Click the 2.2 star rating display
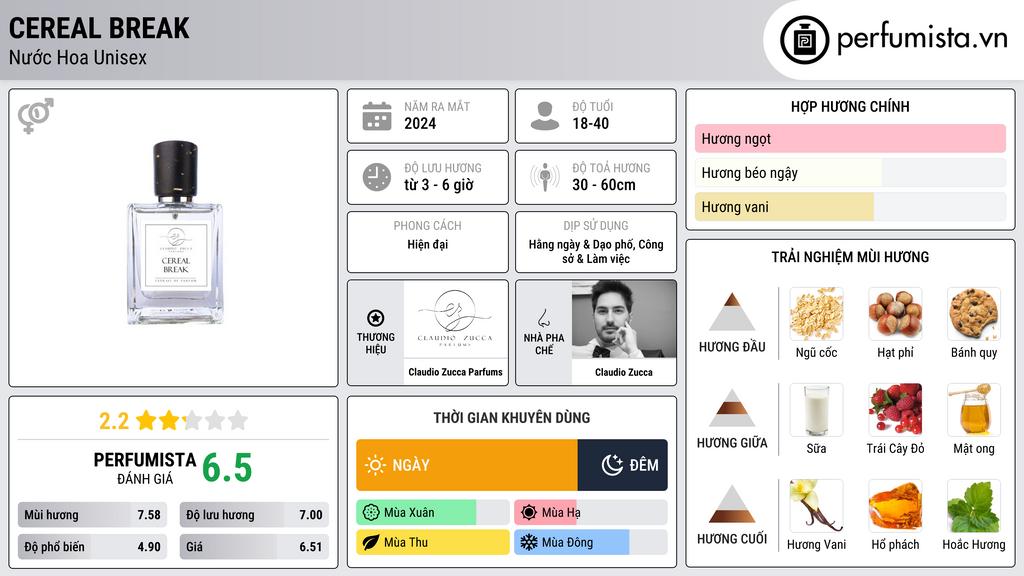This screenshot has height=576, width=1024. click(x=173, y=421)
